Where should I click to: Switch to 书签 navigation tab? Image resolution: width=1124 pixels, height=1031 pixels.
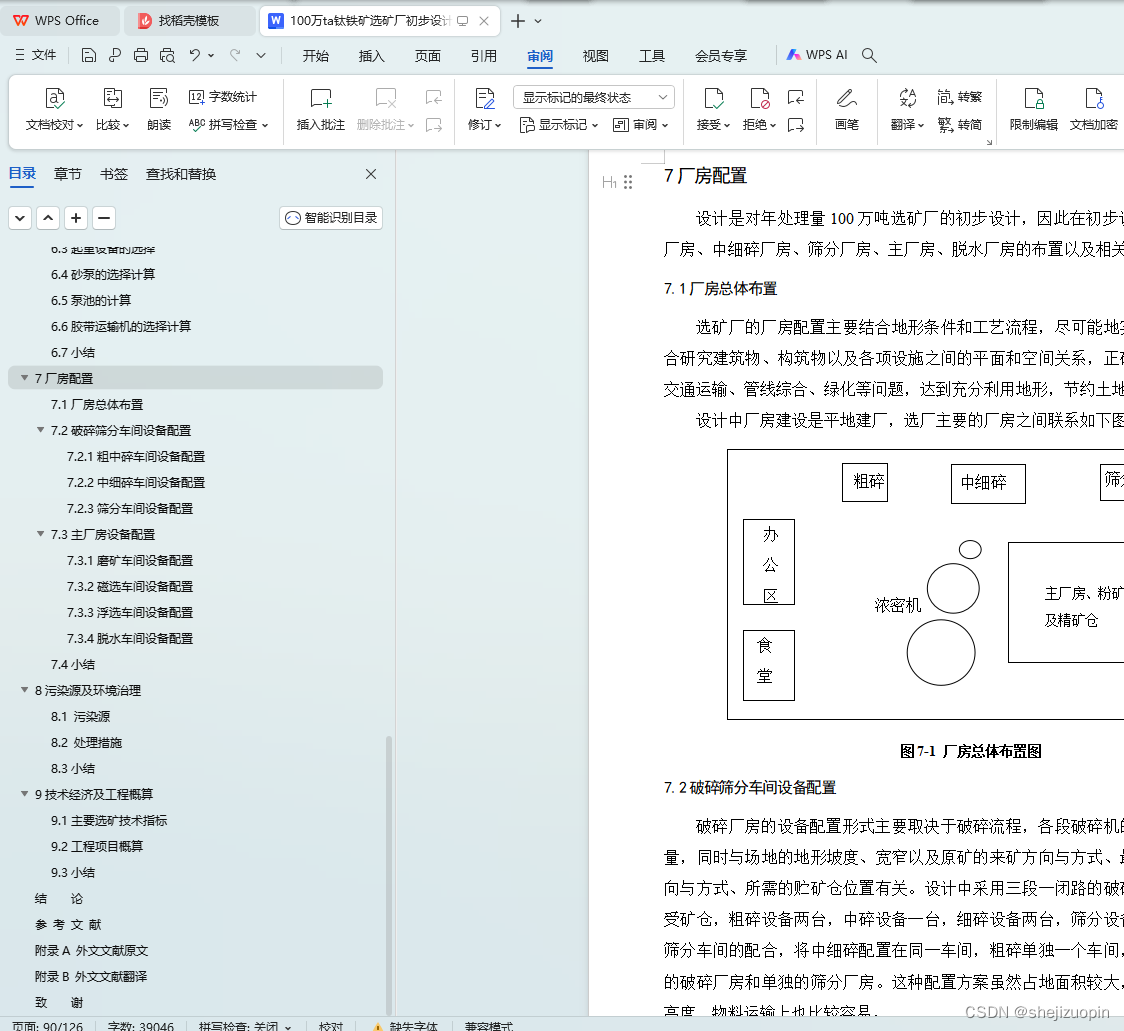pos(113,174)
